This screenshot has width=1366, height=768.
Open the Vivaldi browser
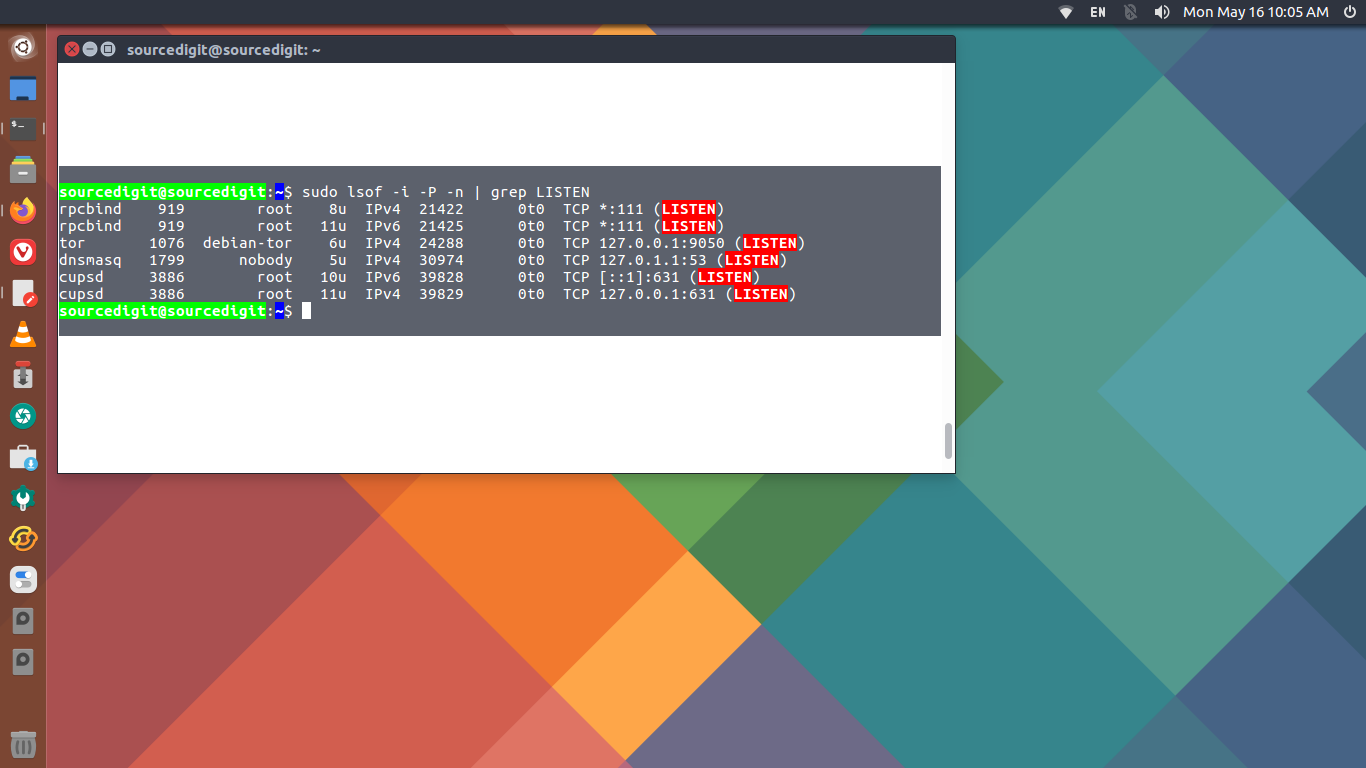tap(23, 252)
